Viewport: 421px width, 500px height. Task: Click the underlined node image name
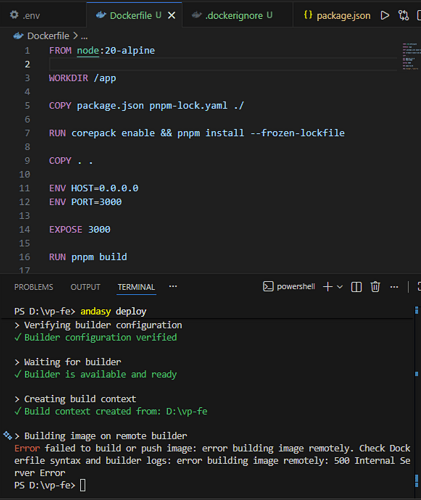point(88,51)
